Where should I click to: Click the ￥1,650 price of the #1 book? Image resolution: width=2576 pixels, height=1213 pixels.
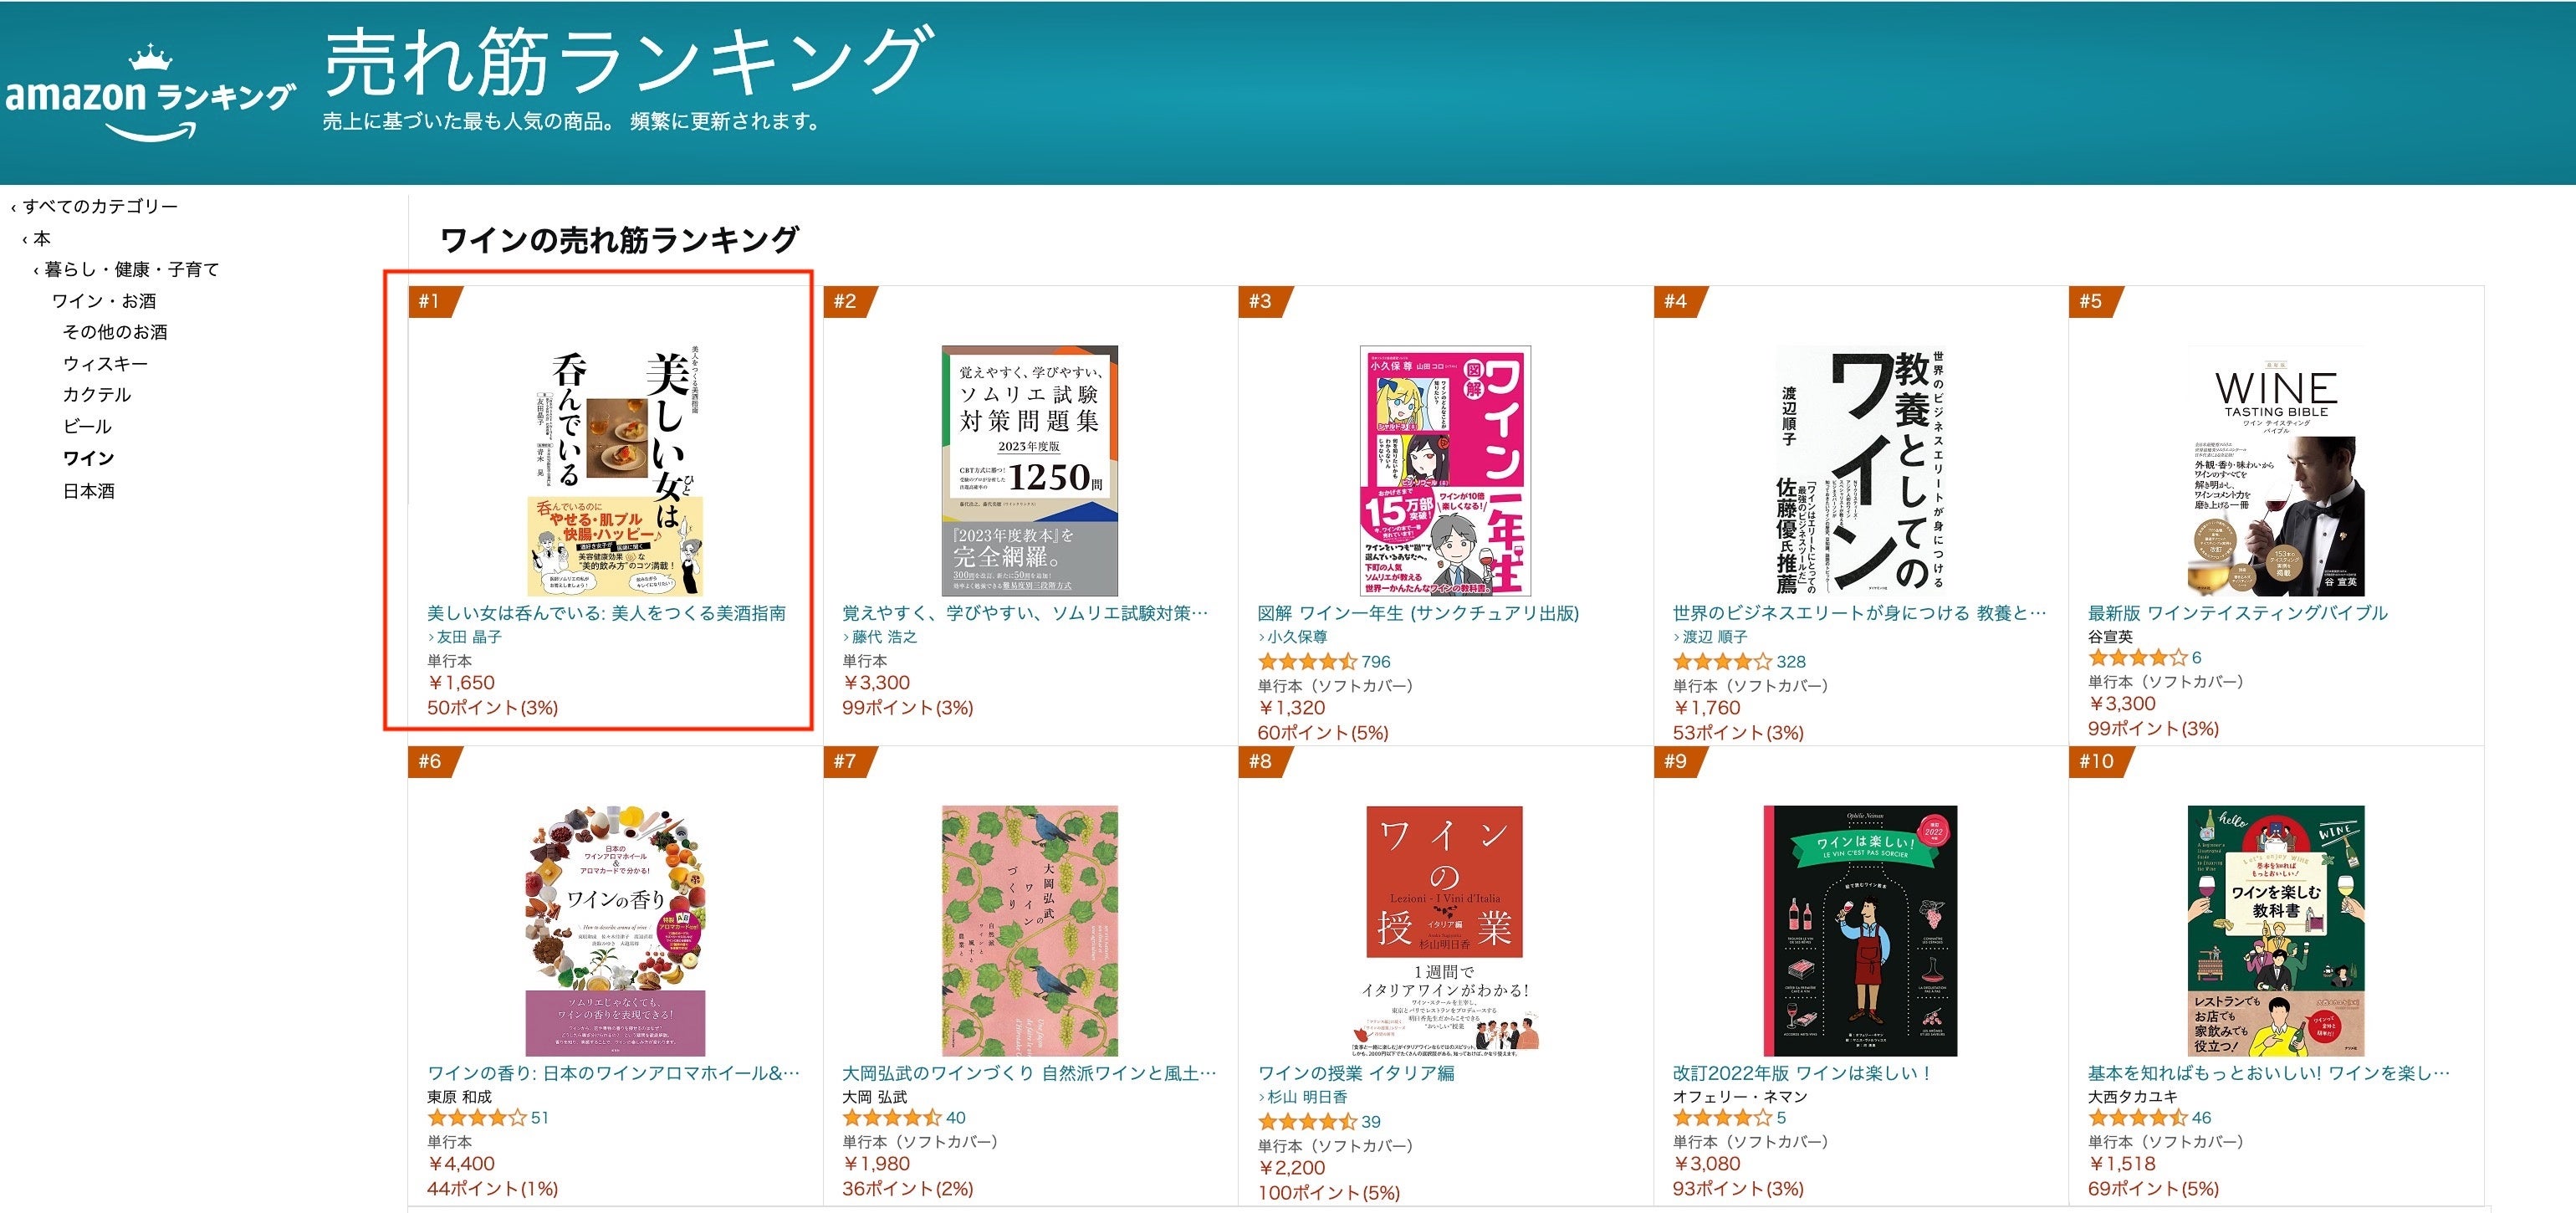click(461, 683)
